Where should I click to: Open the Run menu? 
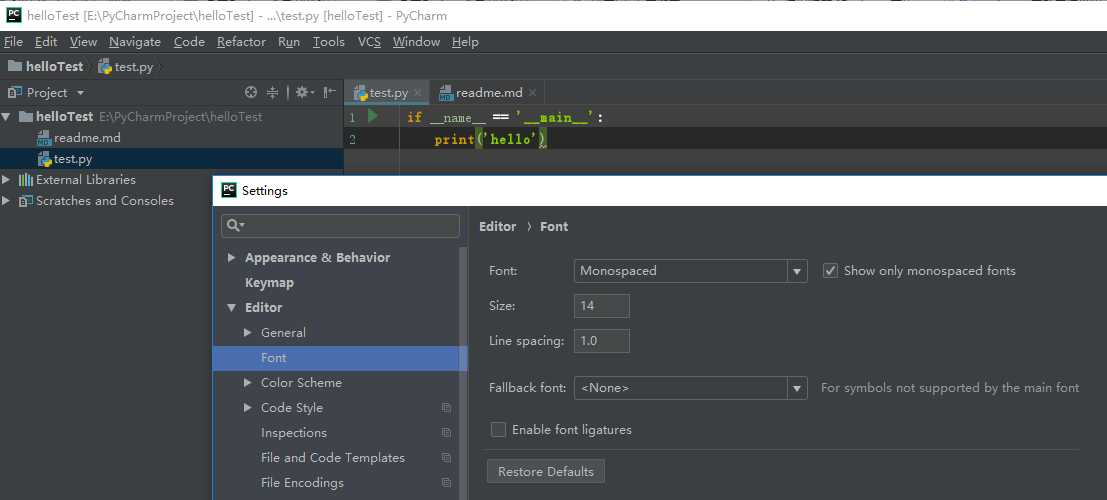pyautogui.click(x=289, y=42)
